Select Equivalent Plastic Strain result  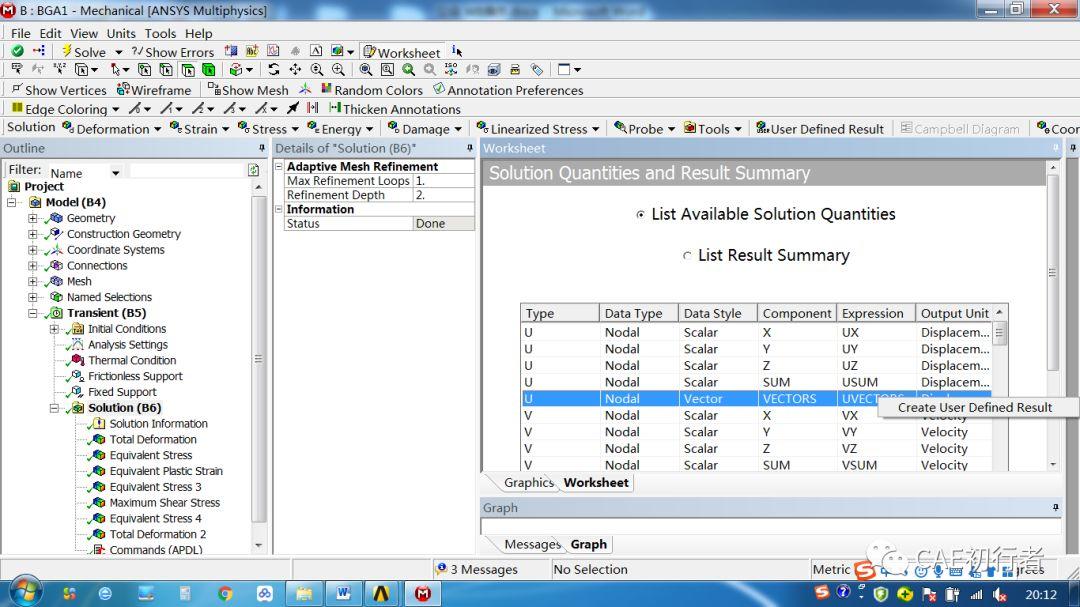pyautogui.click(x=165, y=471)
